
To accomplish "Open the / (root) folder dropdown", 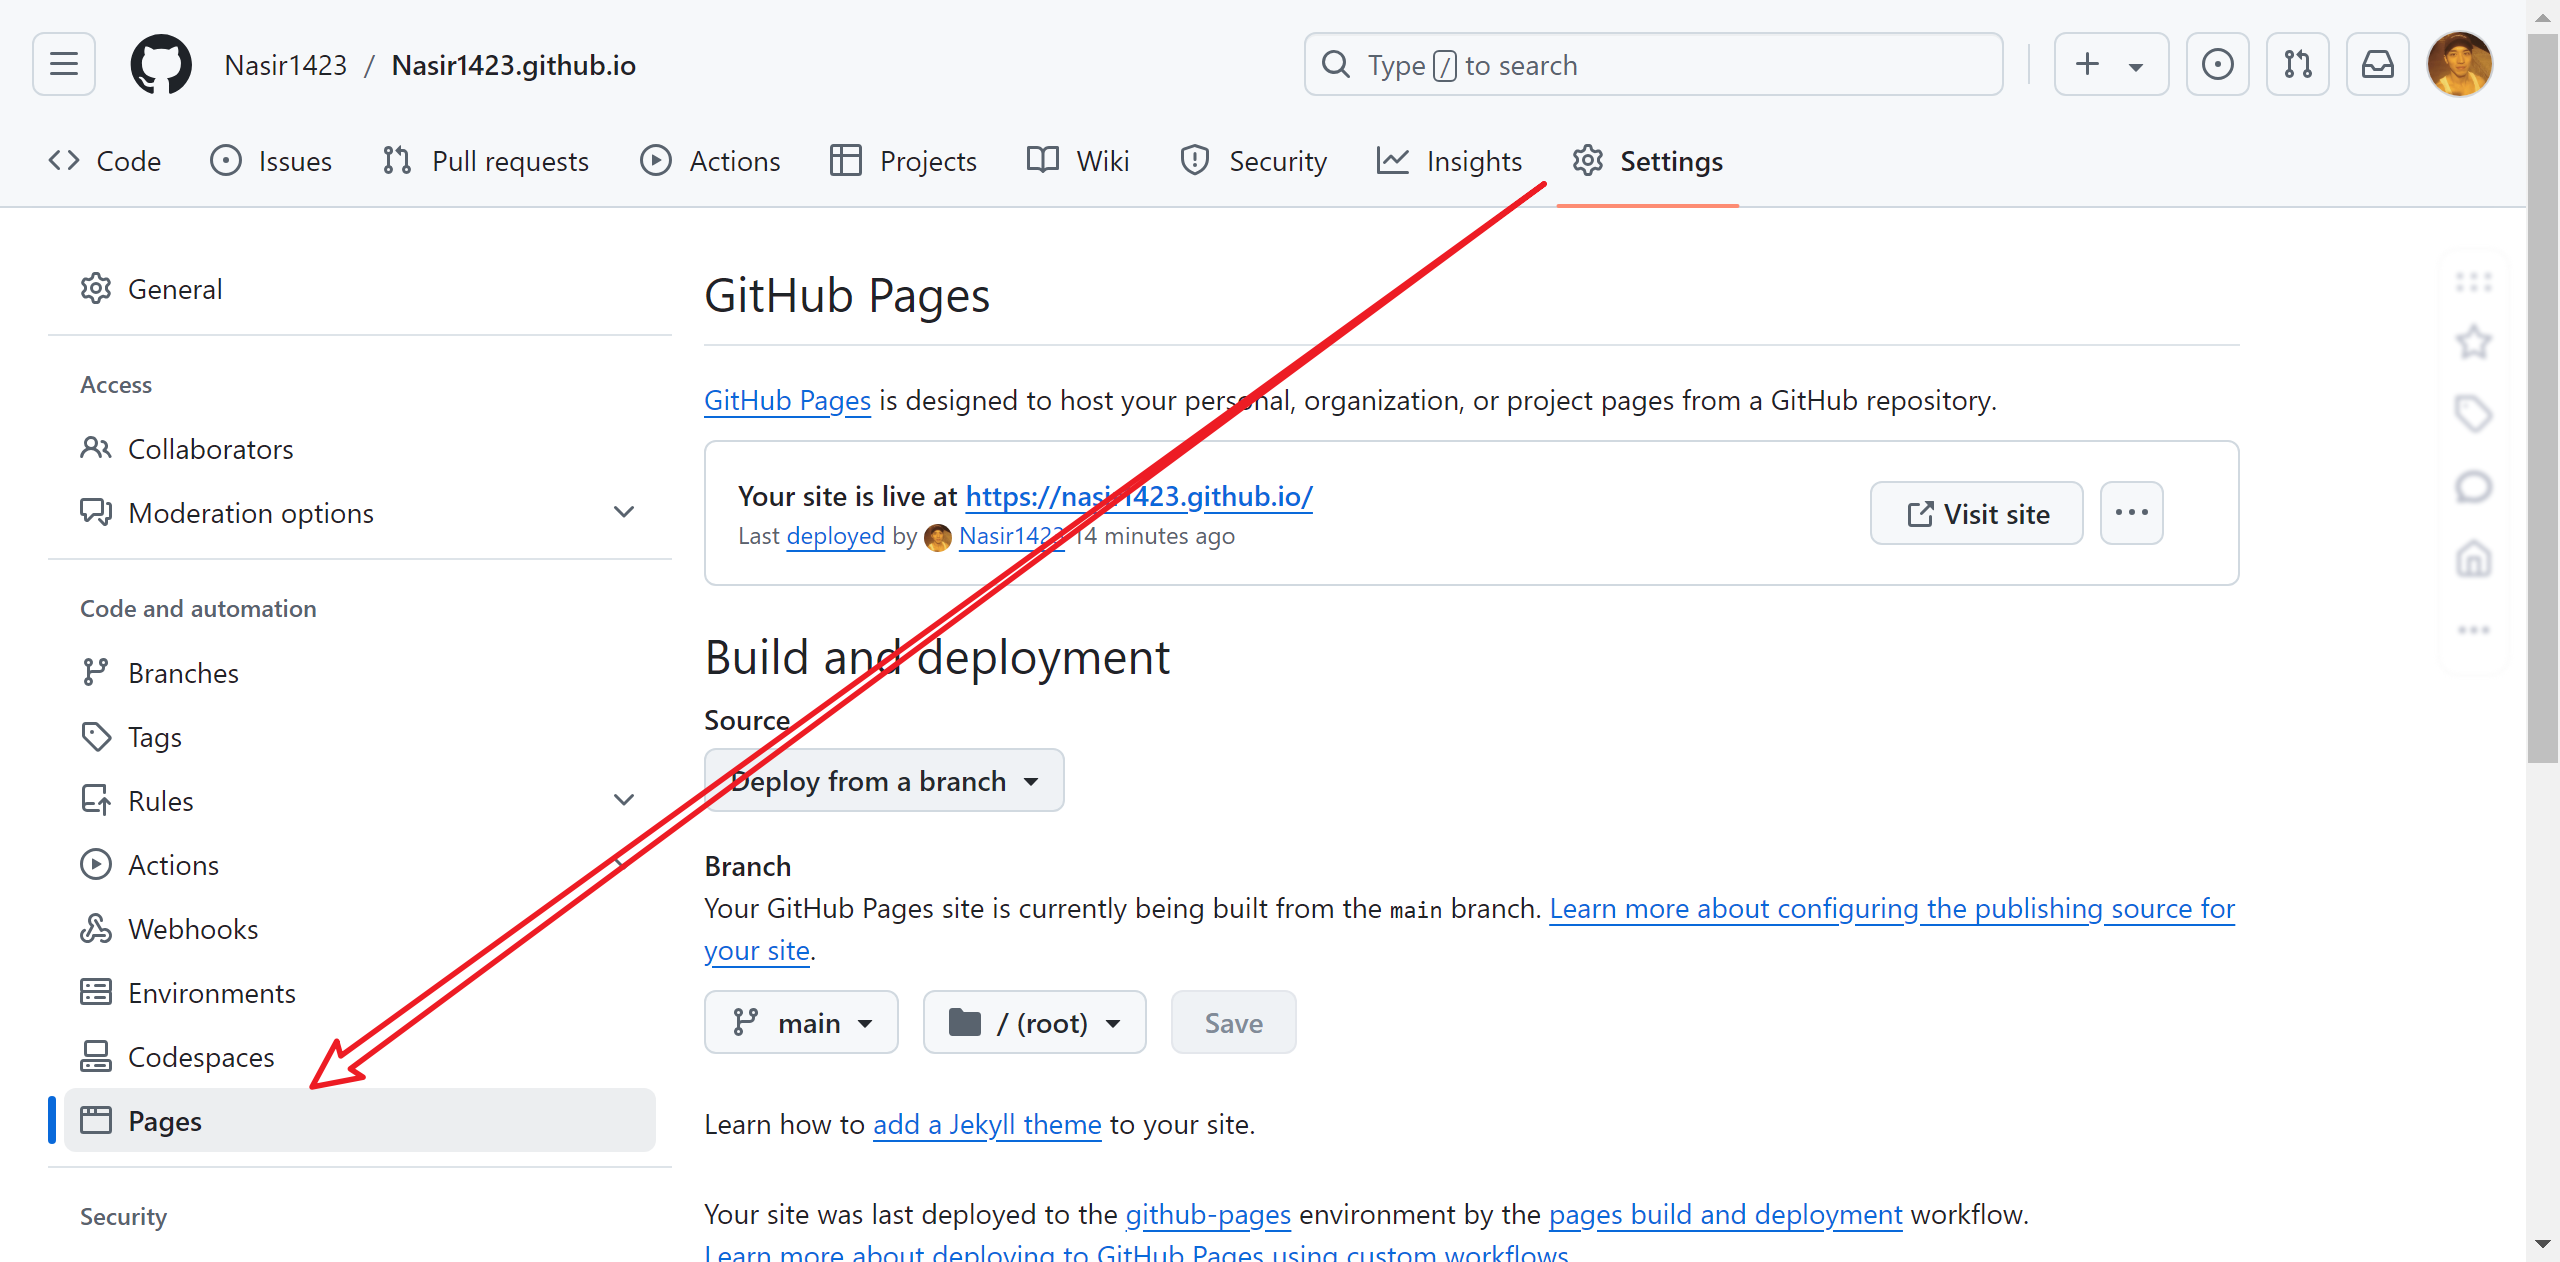I will [x=1034, y=1023].
